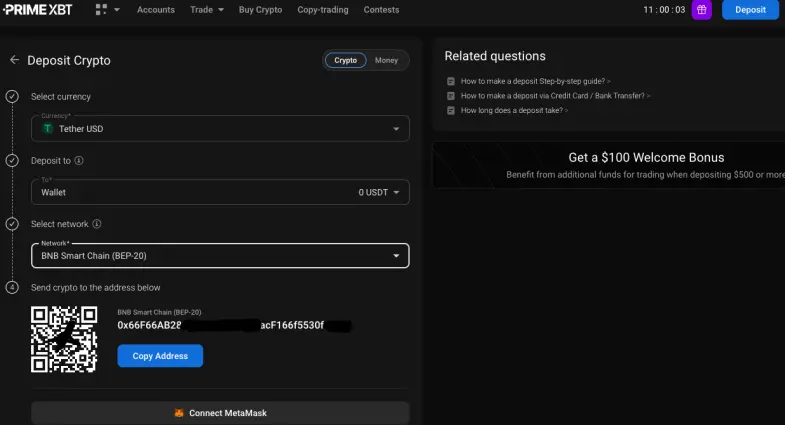Click BNB Smart Chain label above address
785x425 pixels.
[159, 312]
